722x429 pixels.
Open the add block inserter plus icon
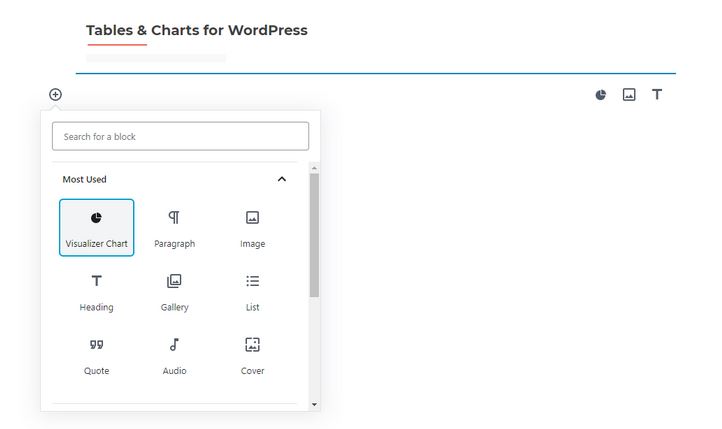coord(55,94)
